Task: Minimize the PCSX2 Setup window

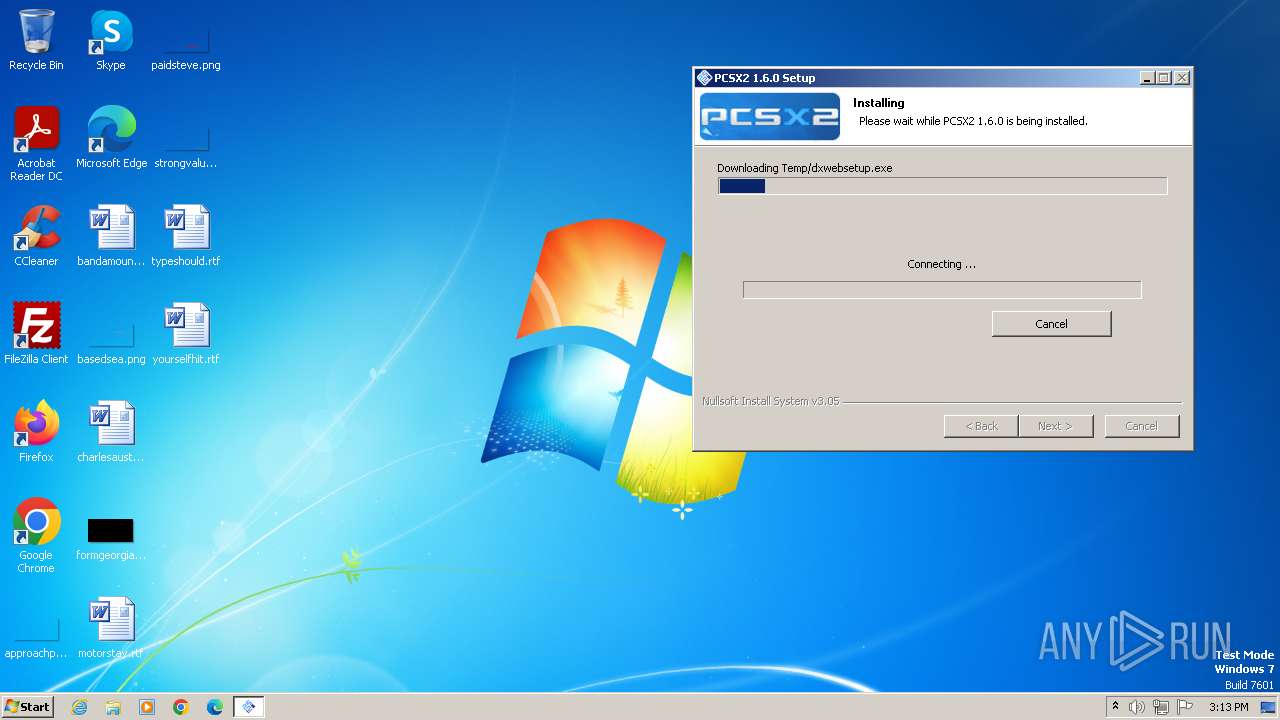Action: pos(1146,77)
